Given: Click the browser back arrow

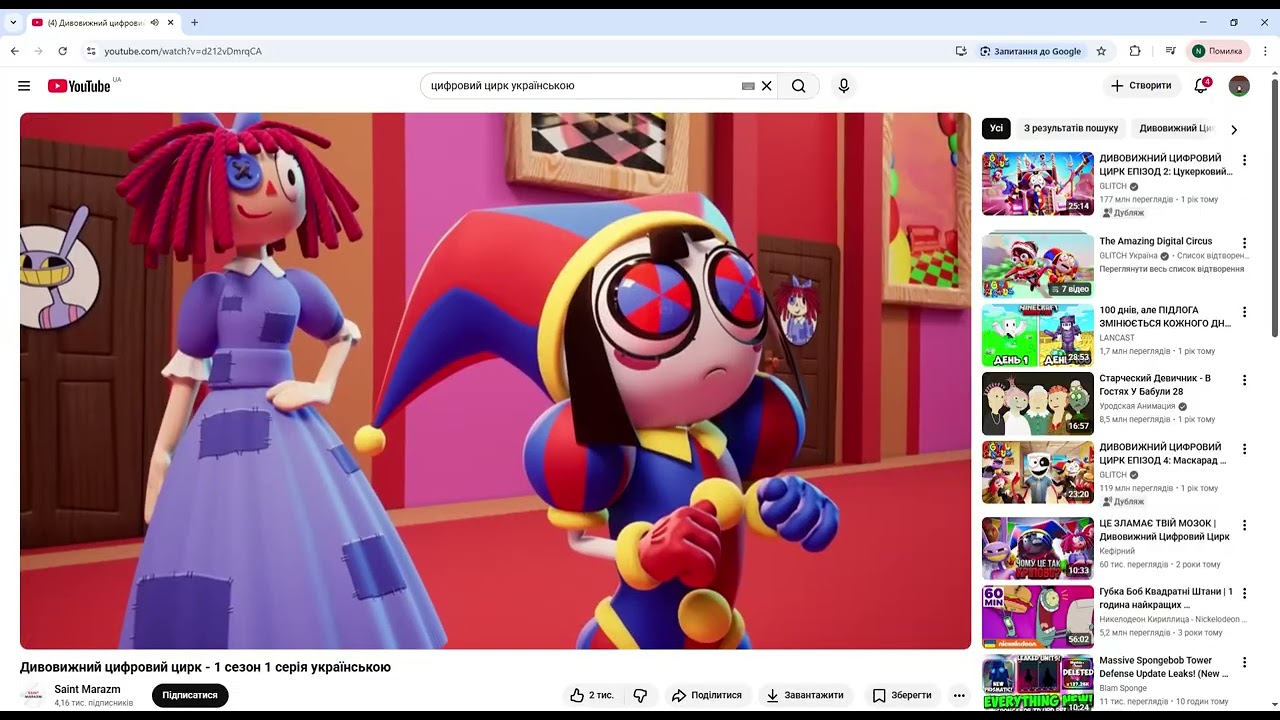Looking at the screenshot, I should coord(15,51).
